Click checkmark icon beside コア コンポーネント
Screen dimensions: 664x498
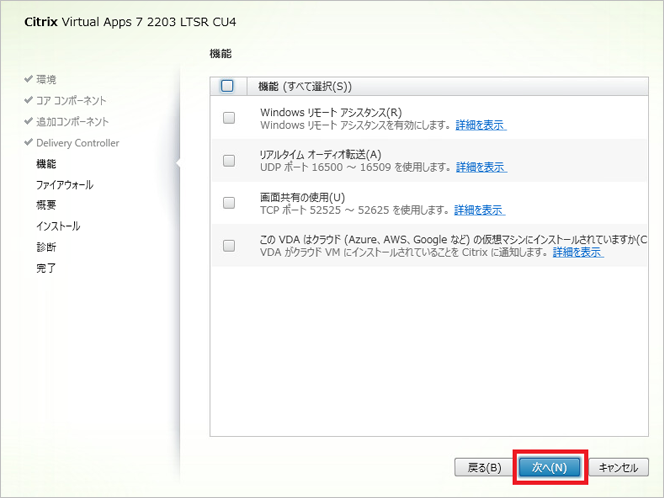(x=28, y=100)
